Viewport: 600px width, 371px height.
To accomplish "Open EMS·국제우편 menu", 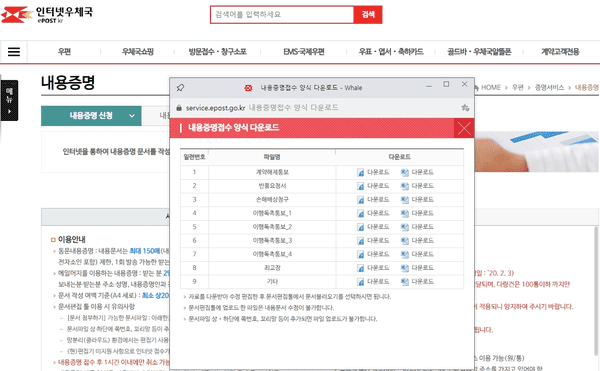I will 304,52.
